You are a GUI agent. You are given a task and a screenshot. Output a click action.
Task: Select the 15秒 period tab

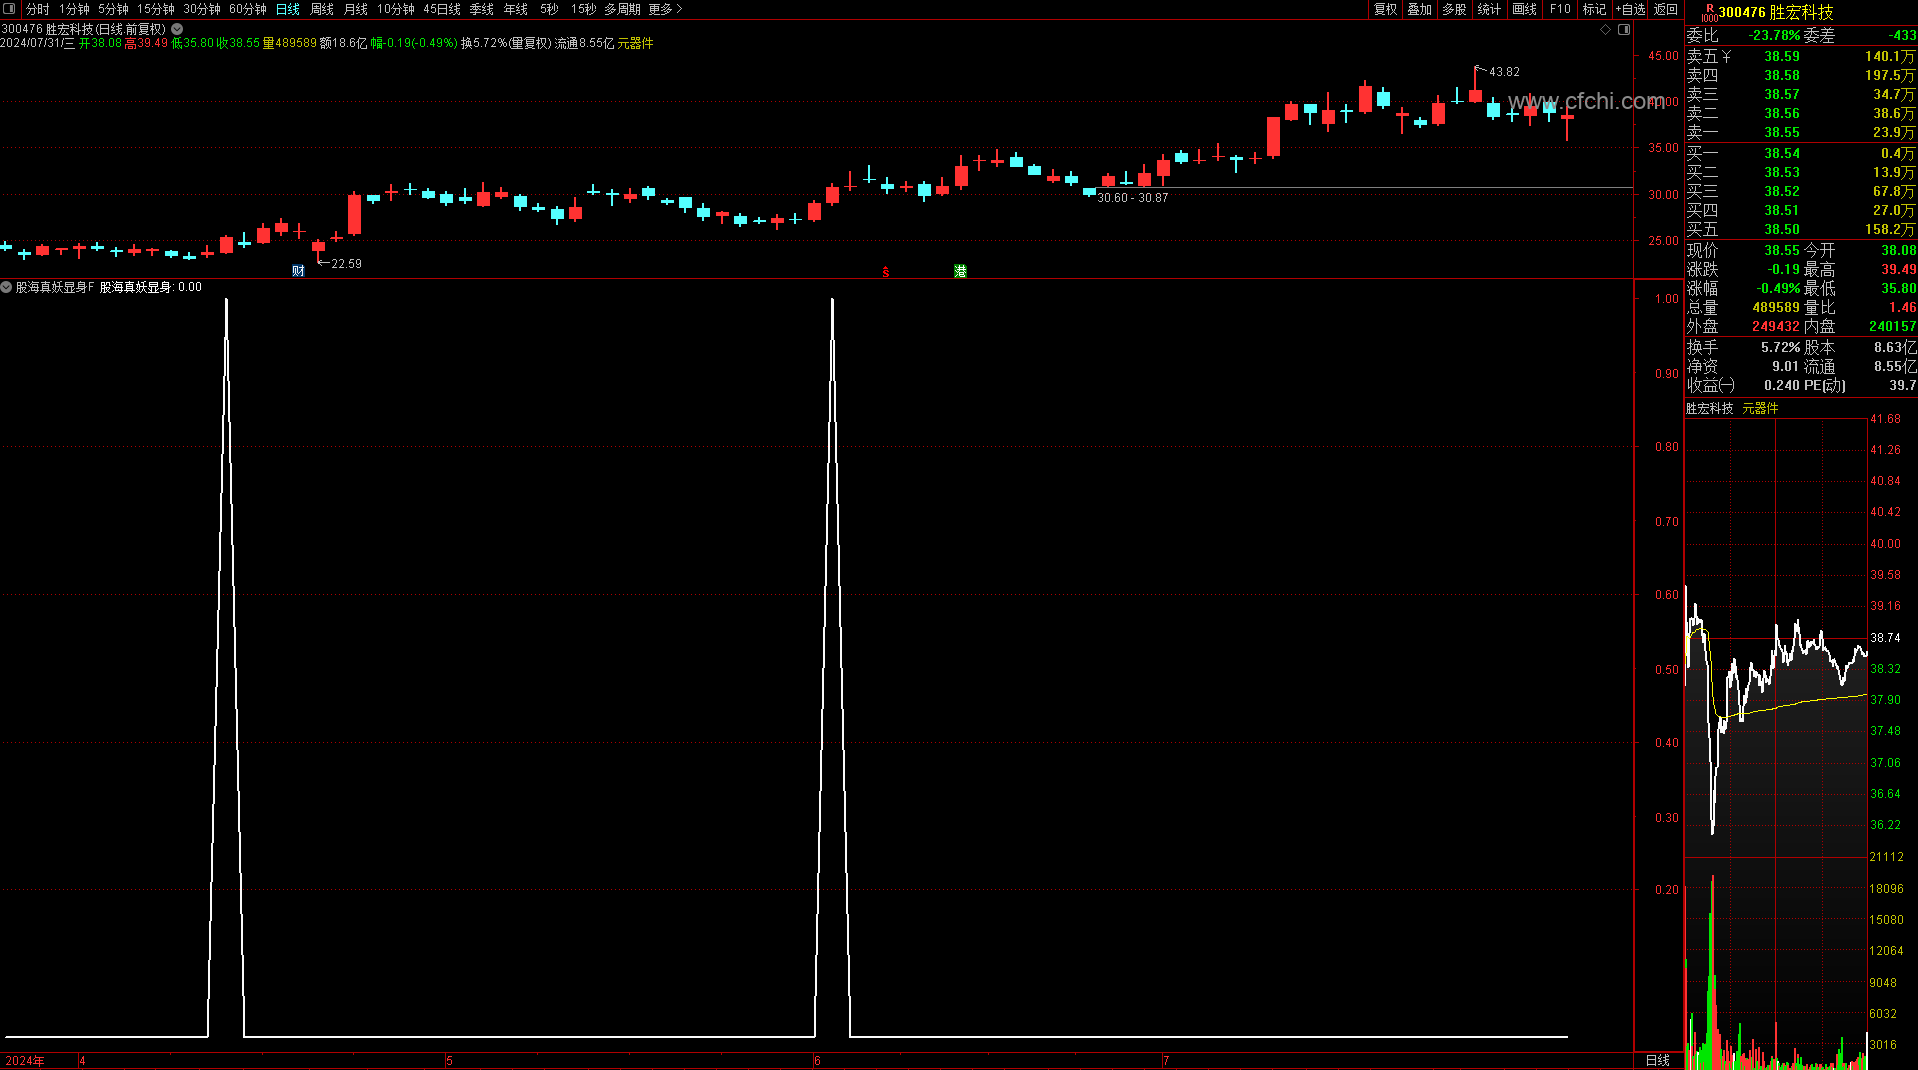(x=584, y=9)
